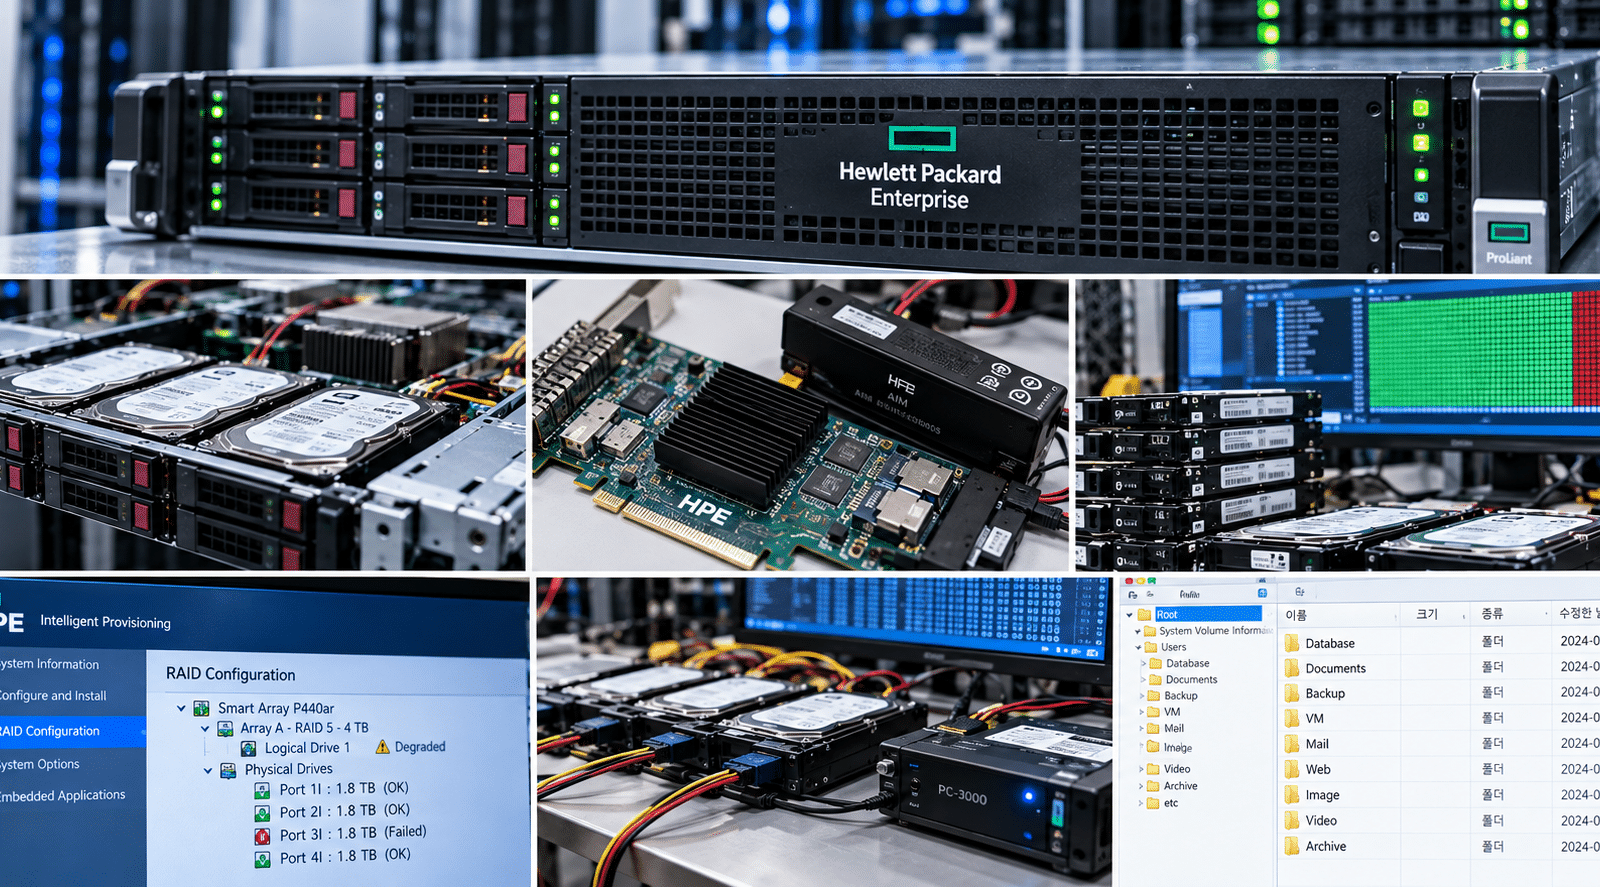Click the Root folder icon in tree
Image resolution: width=1600 pixels, height=887 pixels.
click(1144, 615)
